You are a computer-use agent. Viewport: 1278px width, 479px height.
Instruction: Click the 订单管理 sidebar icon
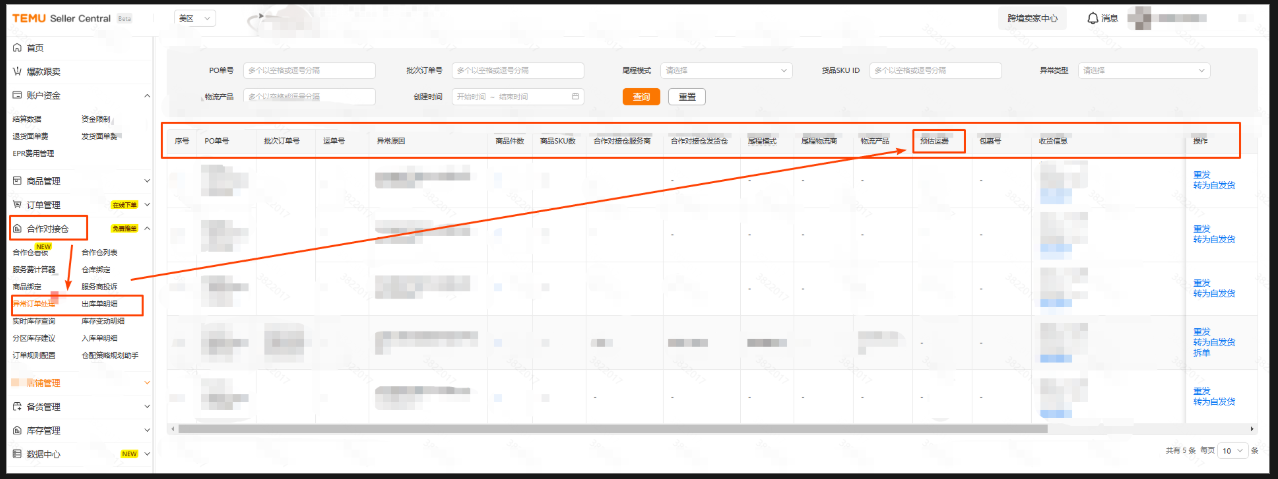click(17, 205)
